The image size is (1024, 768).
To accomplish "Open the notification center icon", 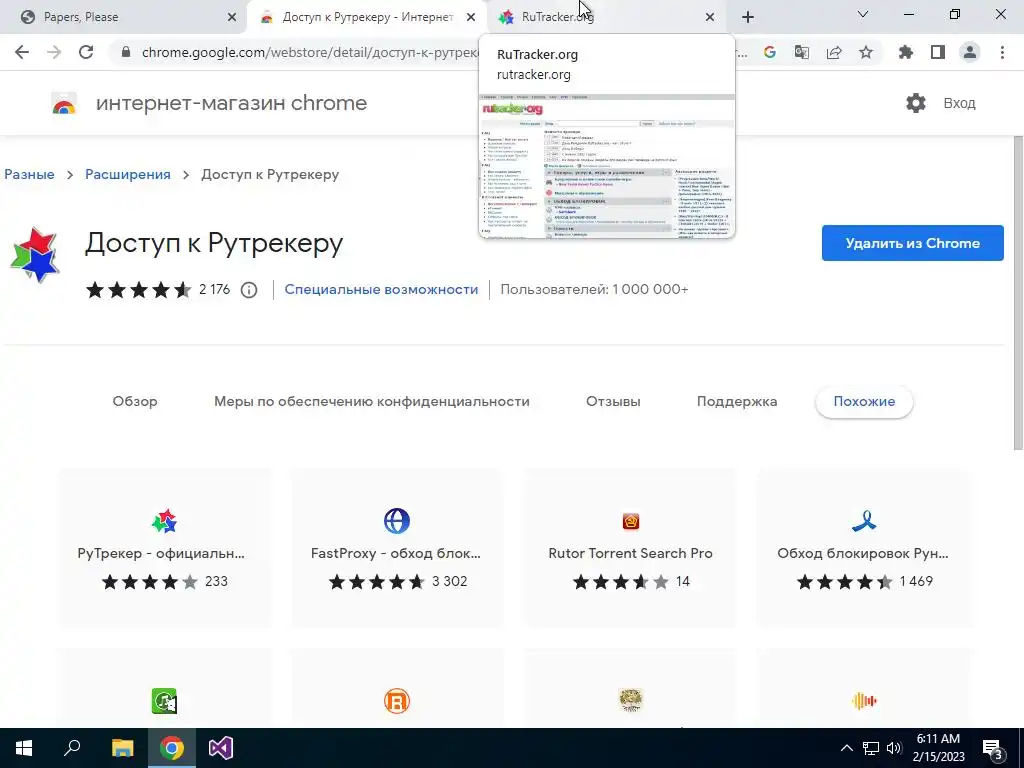I will click(993, 749).
